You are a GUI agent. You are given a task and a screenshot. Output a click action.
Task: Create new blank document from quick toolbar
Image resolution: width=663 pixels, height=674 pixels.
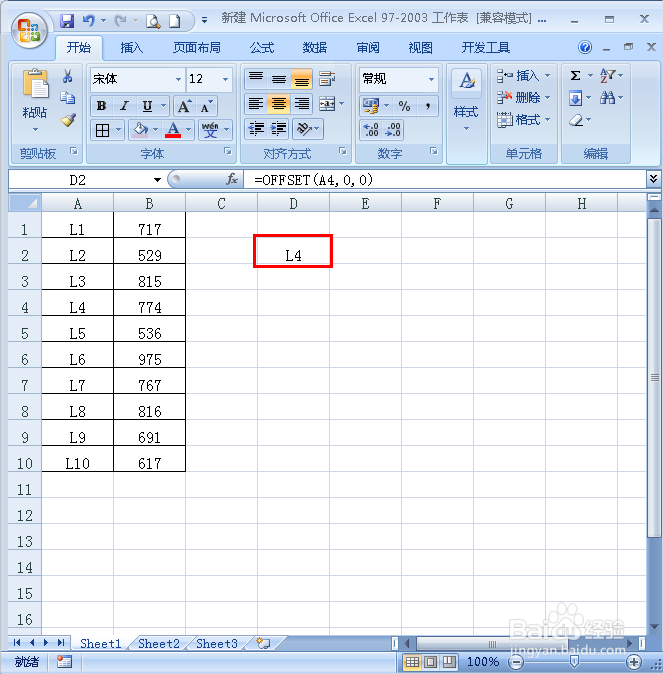click(175, 21)
